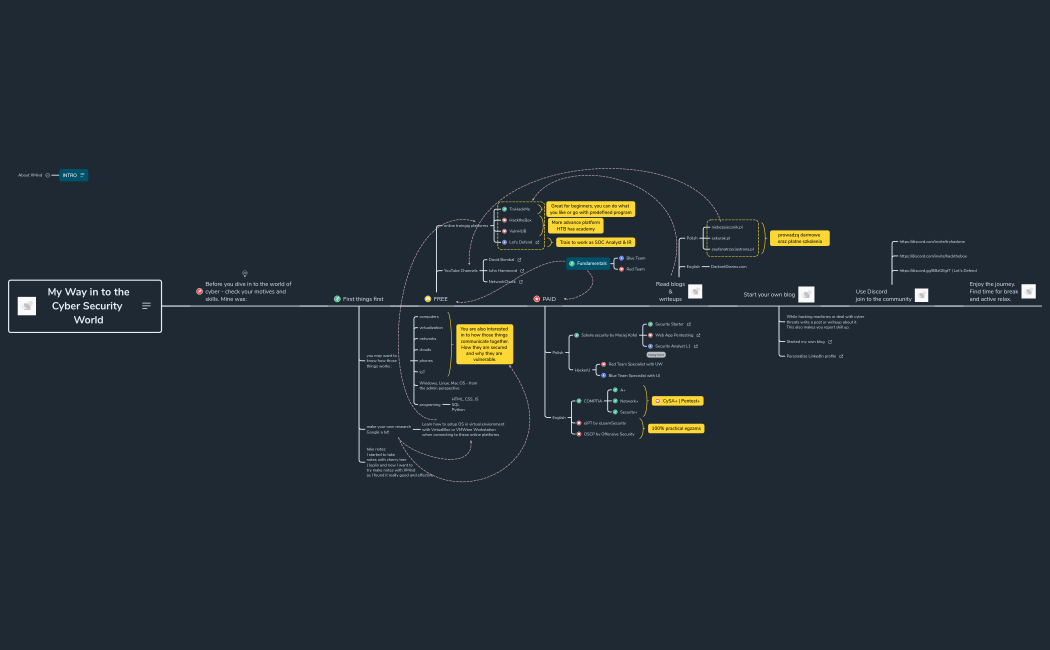This screenshot has height=650, width=1050.
Task: Click the many hours badge under Security Analyst L1
Action: 656,355
